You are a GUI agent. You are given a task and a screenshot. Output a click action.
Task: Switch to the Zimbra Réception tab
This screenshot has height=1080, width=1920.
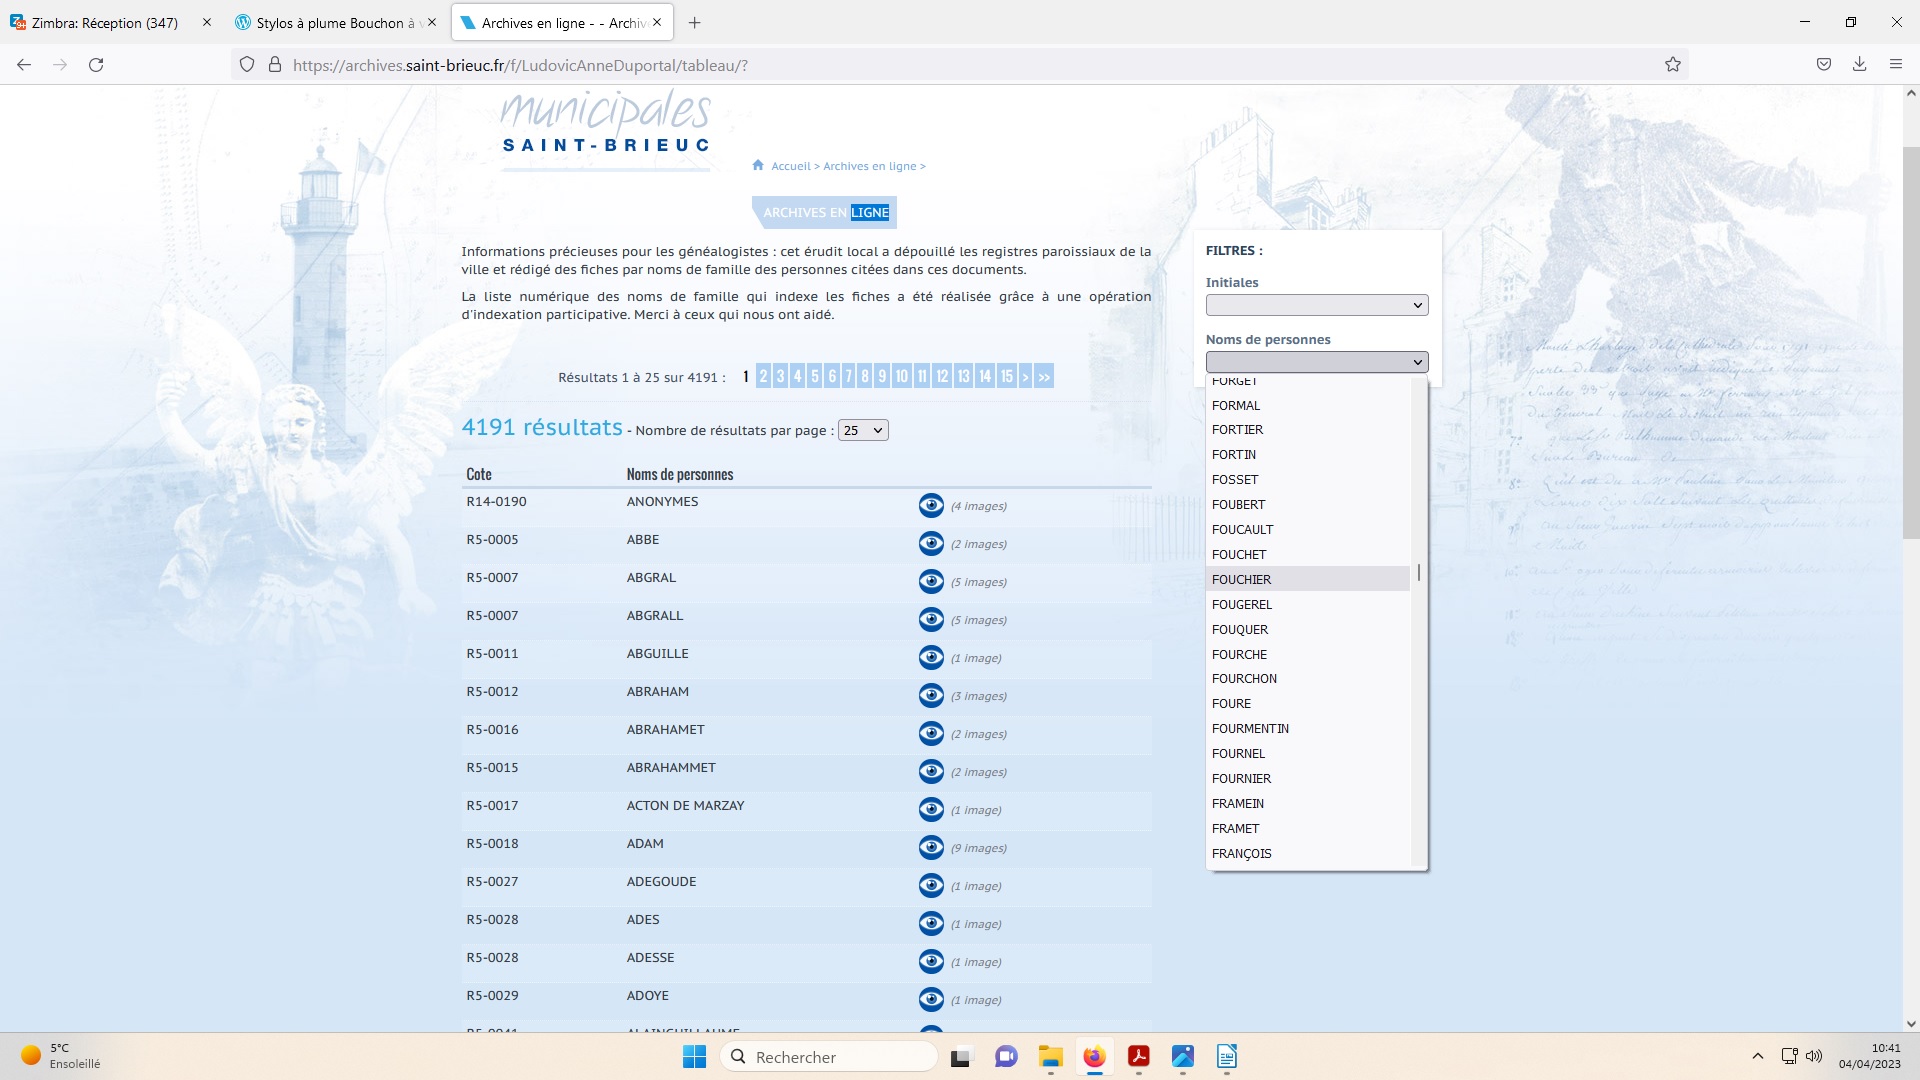[100, 22]
